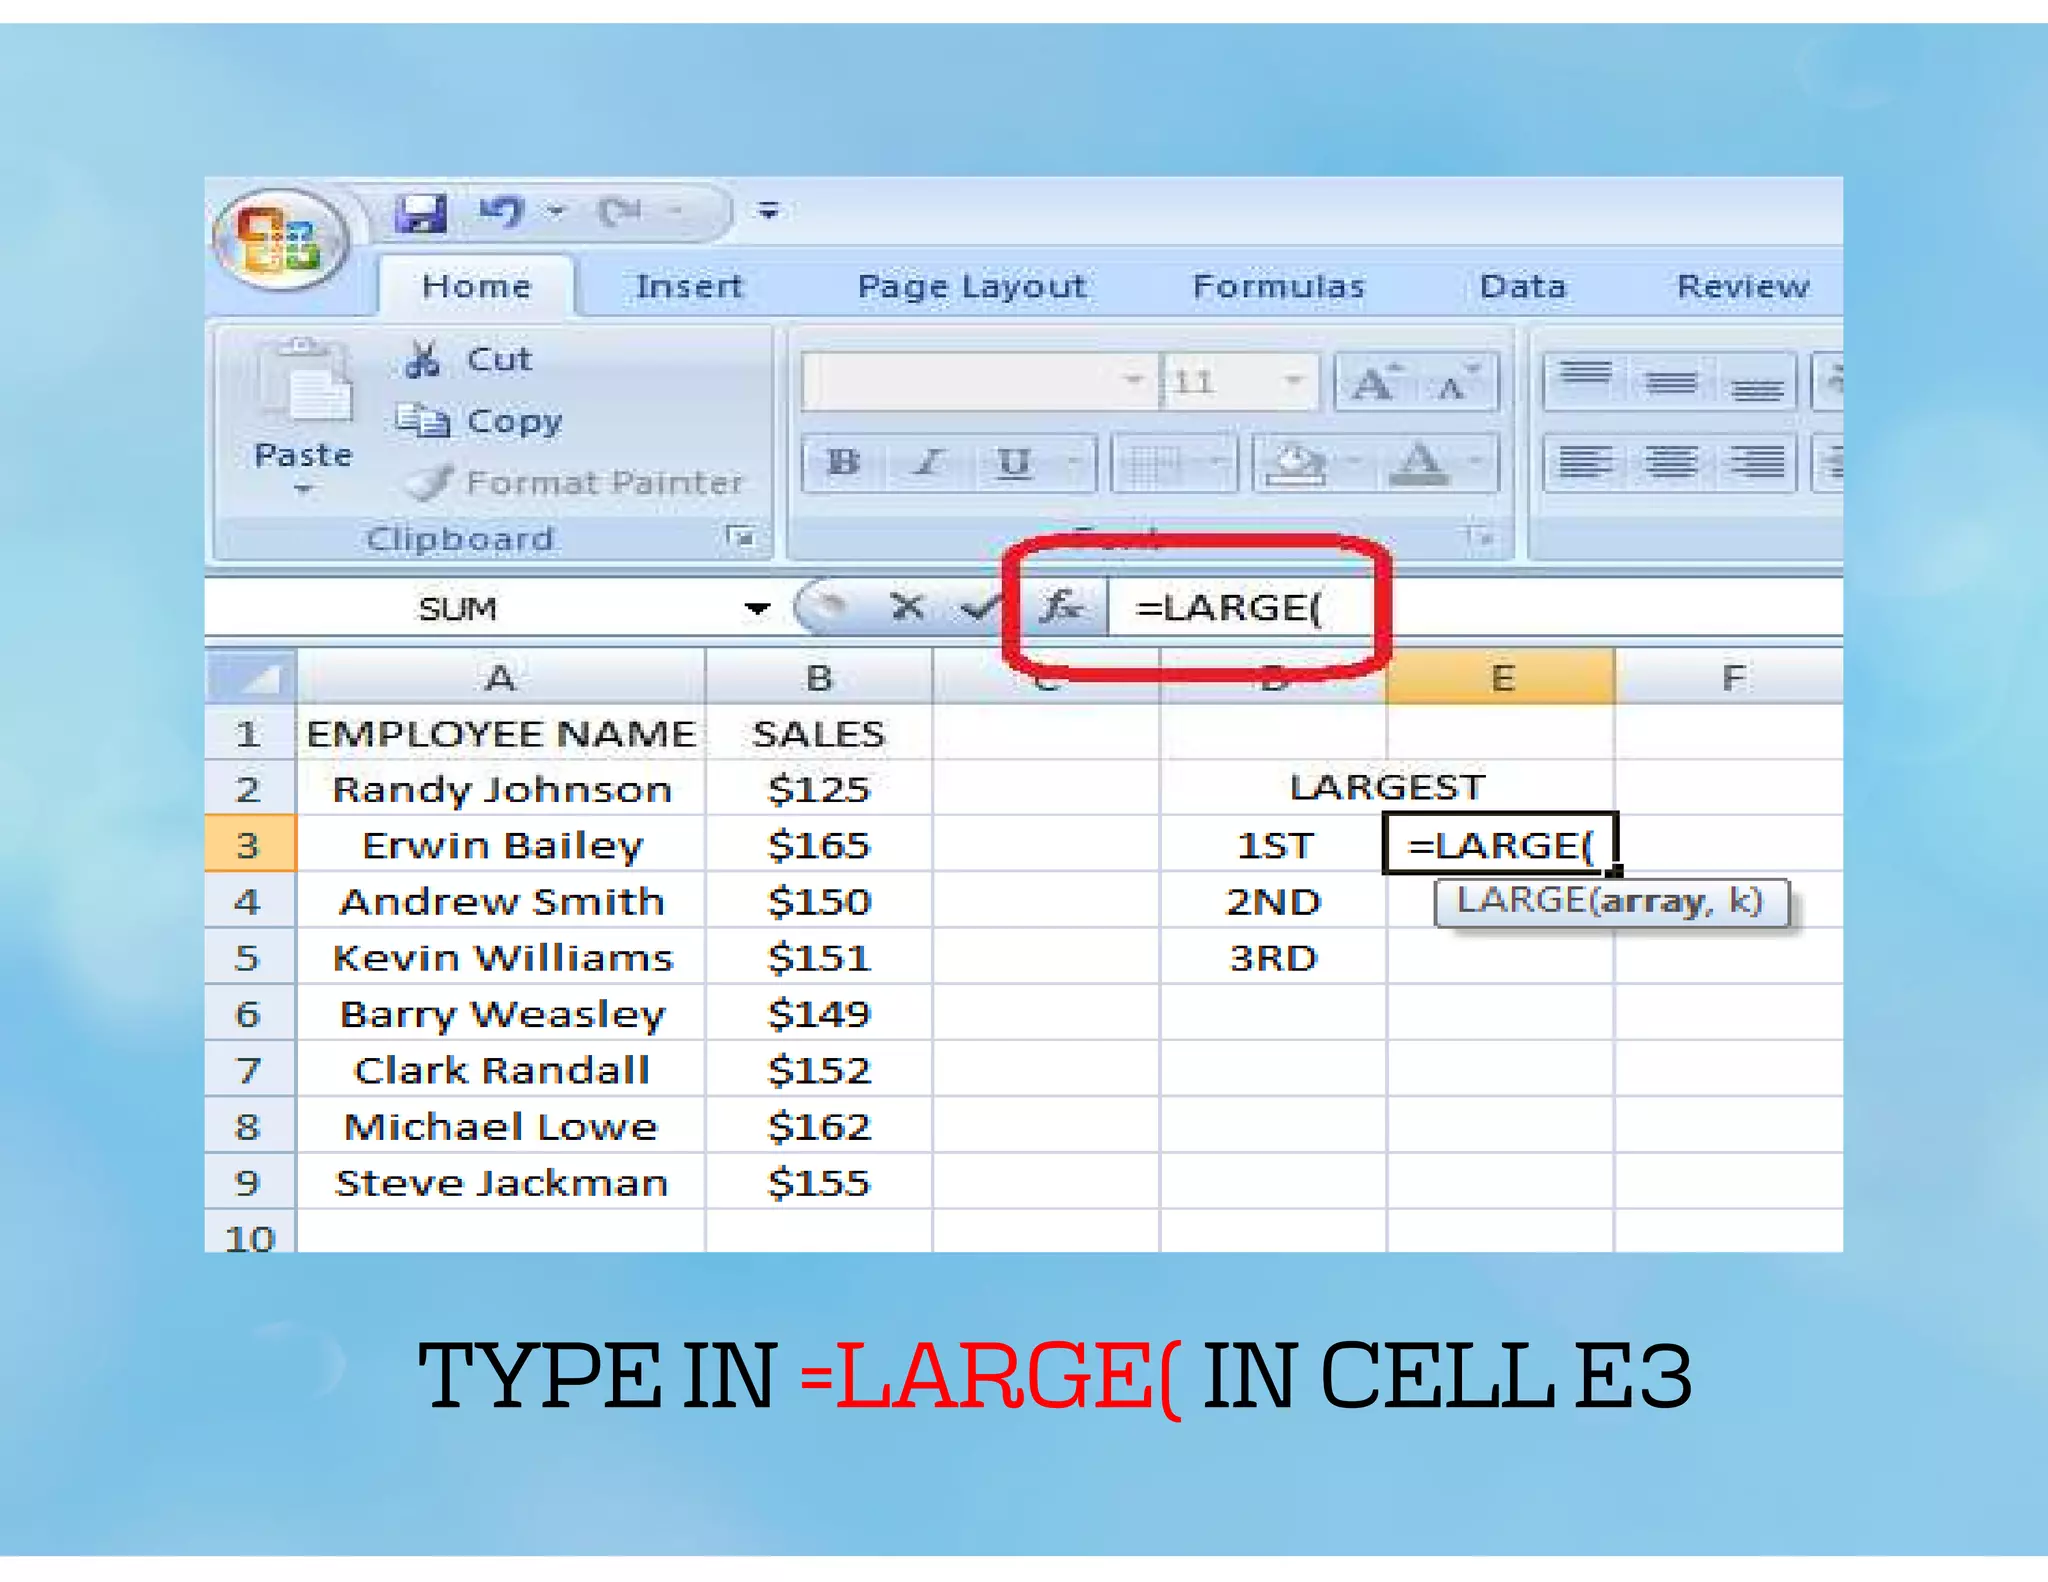
Task: Switch to the Formulas tab
Action: point(1278,287)
